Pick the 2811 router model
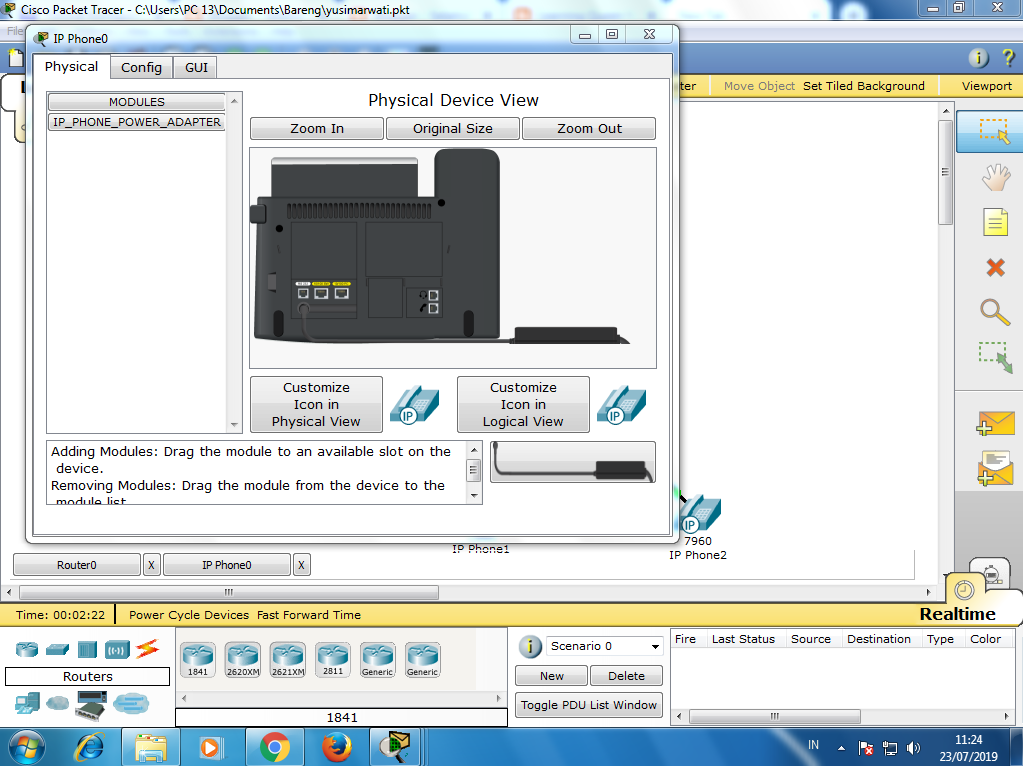The width and height of the screenshot is (1023, 766). [x=333, y=660]
